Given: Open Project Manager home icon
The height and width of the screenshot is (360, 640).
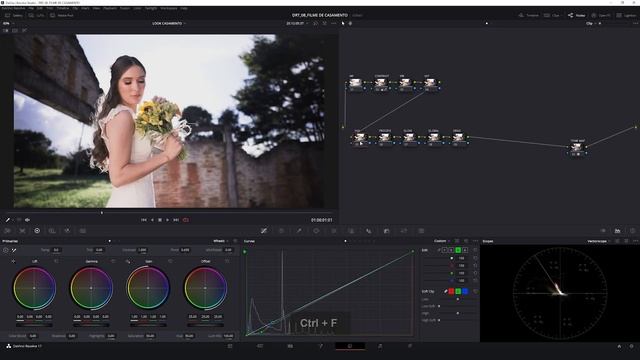Looking at the screenshot, I should tap(619, 346).
